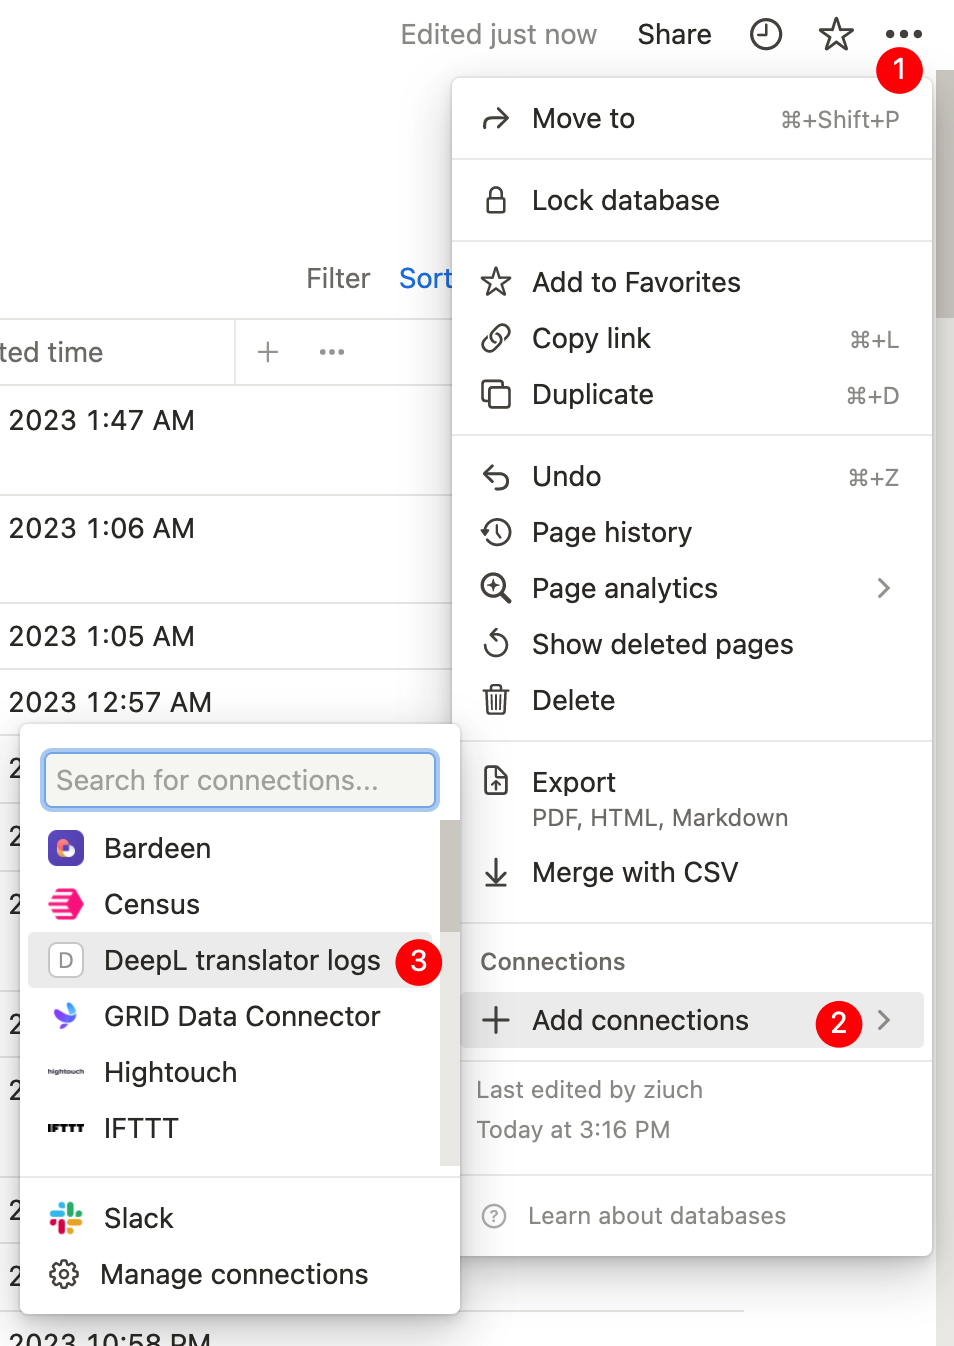Image resolution: width=954 pixels, height=1346 pixels.
Task: Click the Hightouch connection icon
Action: (65, 1072)
